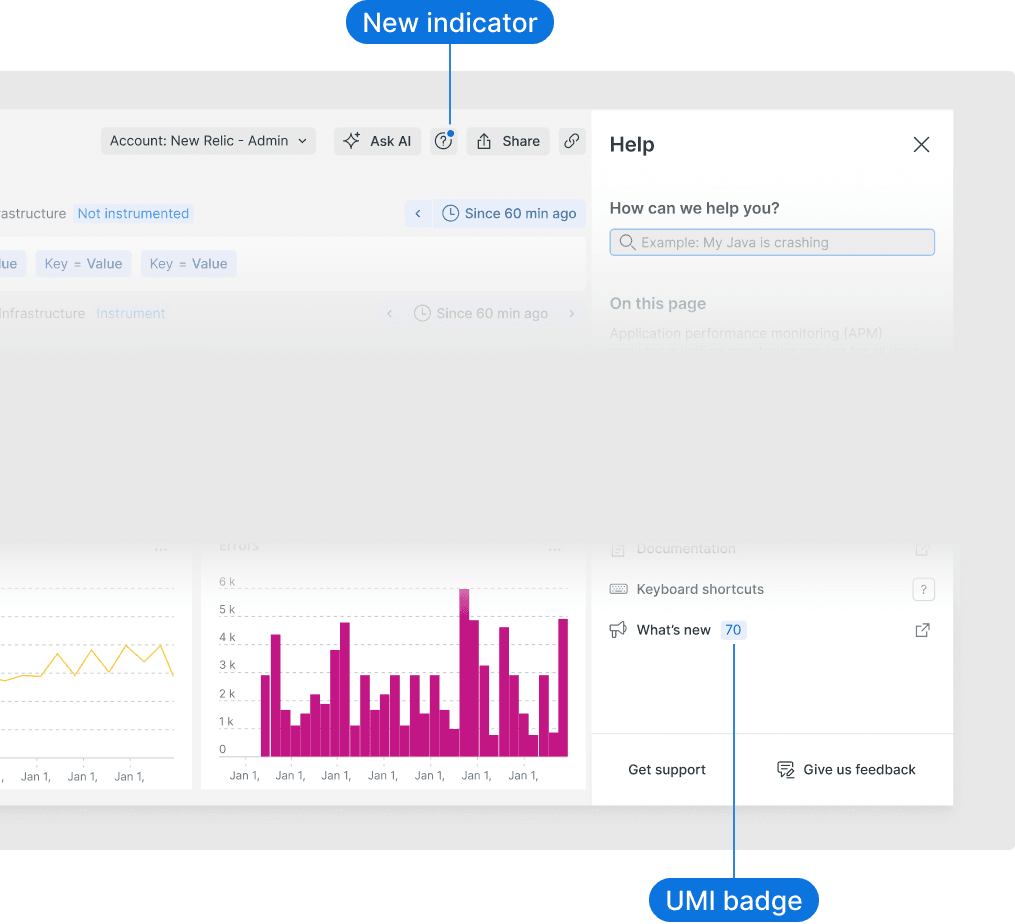Screen dimensions: 1015x924
Task: Click the right chevron on the lower time picker
Action: [572, 313]
